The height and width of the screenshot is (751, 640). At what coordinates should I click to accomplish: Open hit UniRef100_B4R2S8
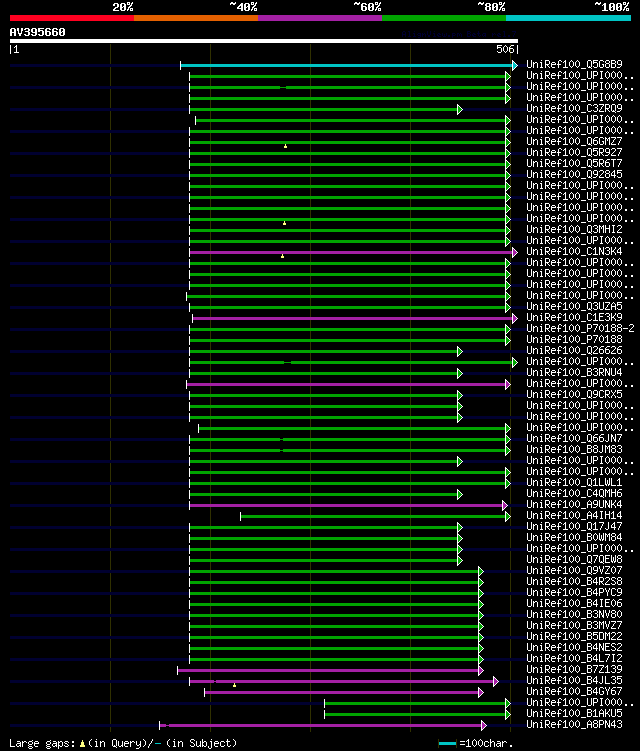(x=574, y=582)
